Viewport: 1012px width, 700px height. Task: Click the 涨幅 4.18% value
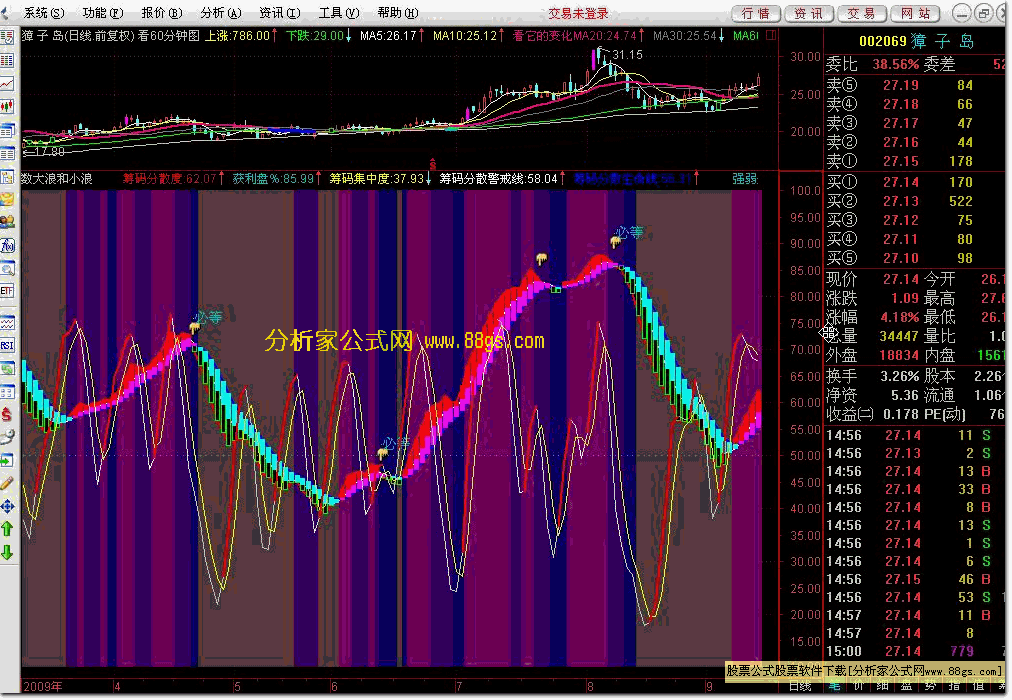(x=900, y=317)
